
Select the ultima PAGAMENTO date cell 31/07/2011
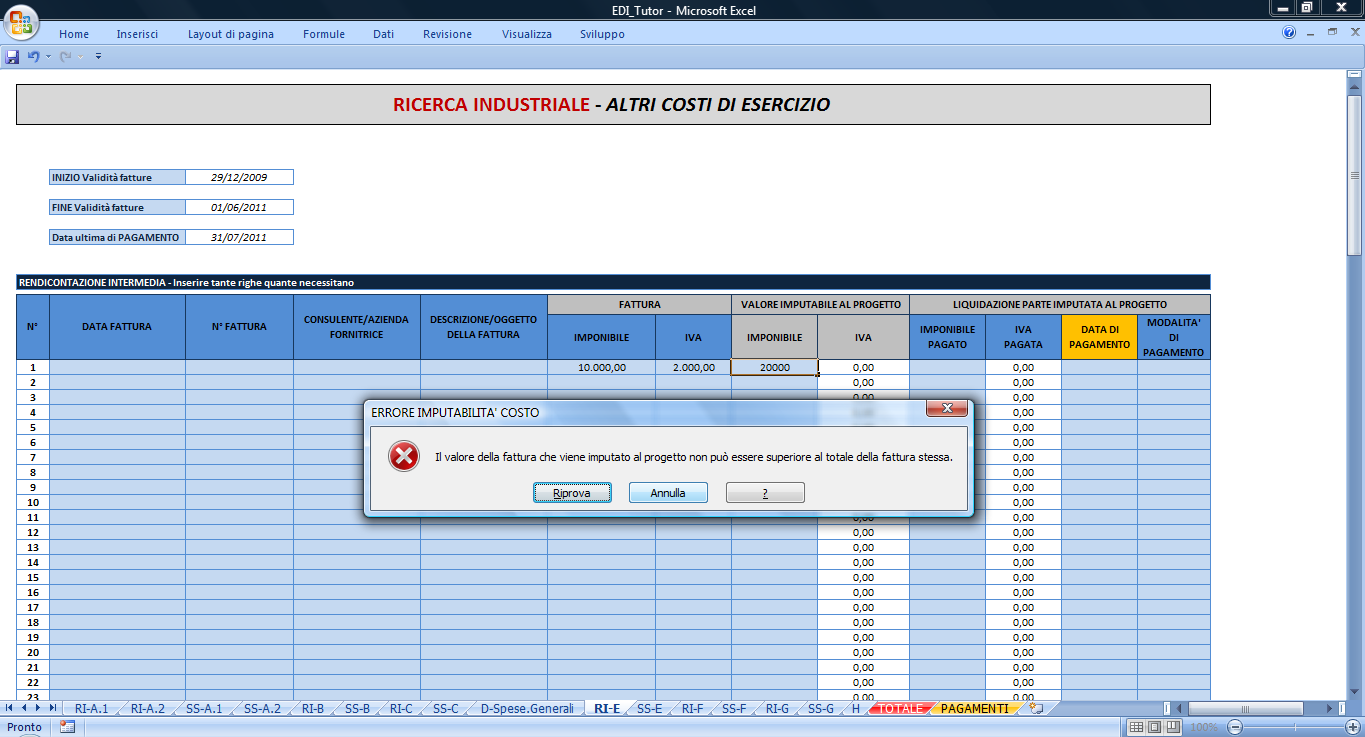[x=239, y=237]
